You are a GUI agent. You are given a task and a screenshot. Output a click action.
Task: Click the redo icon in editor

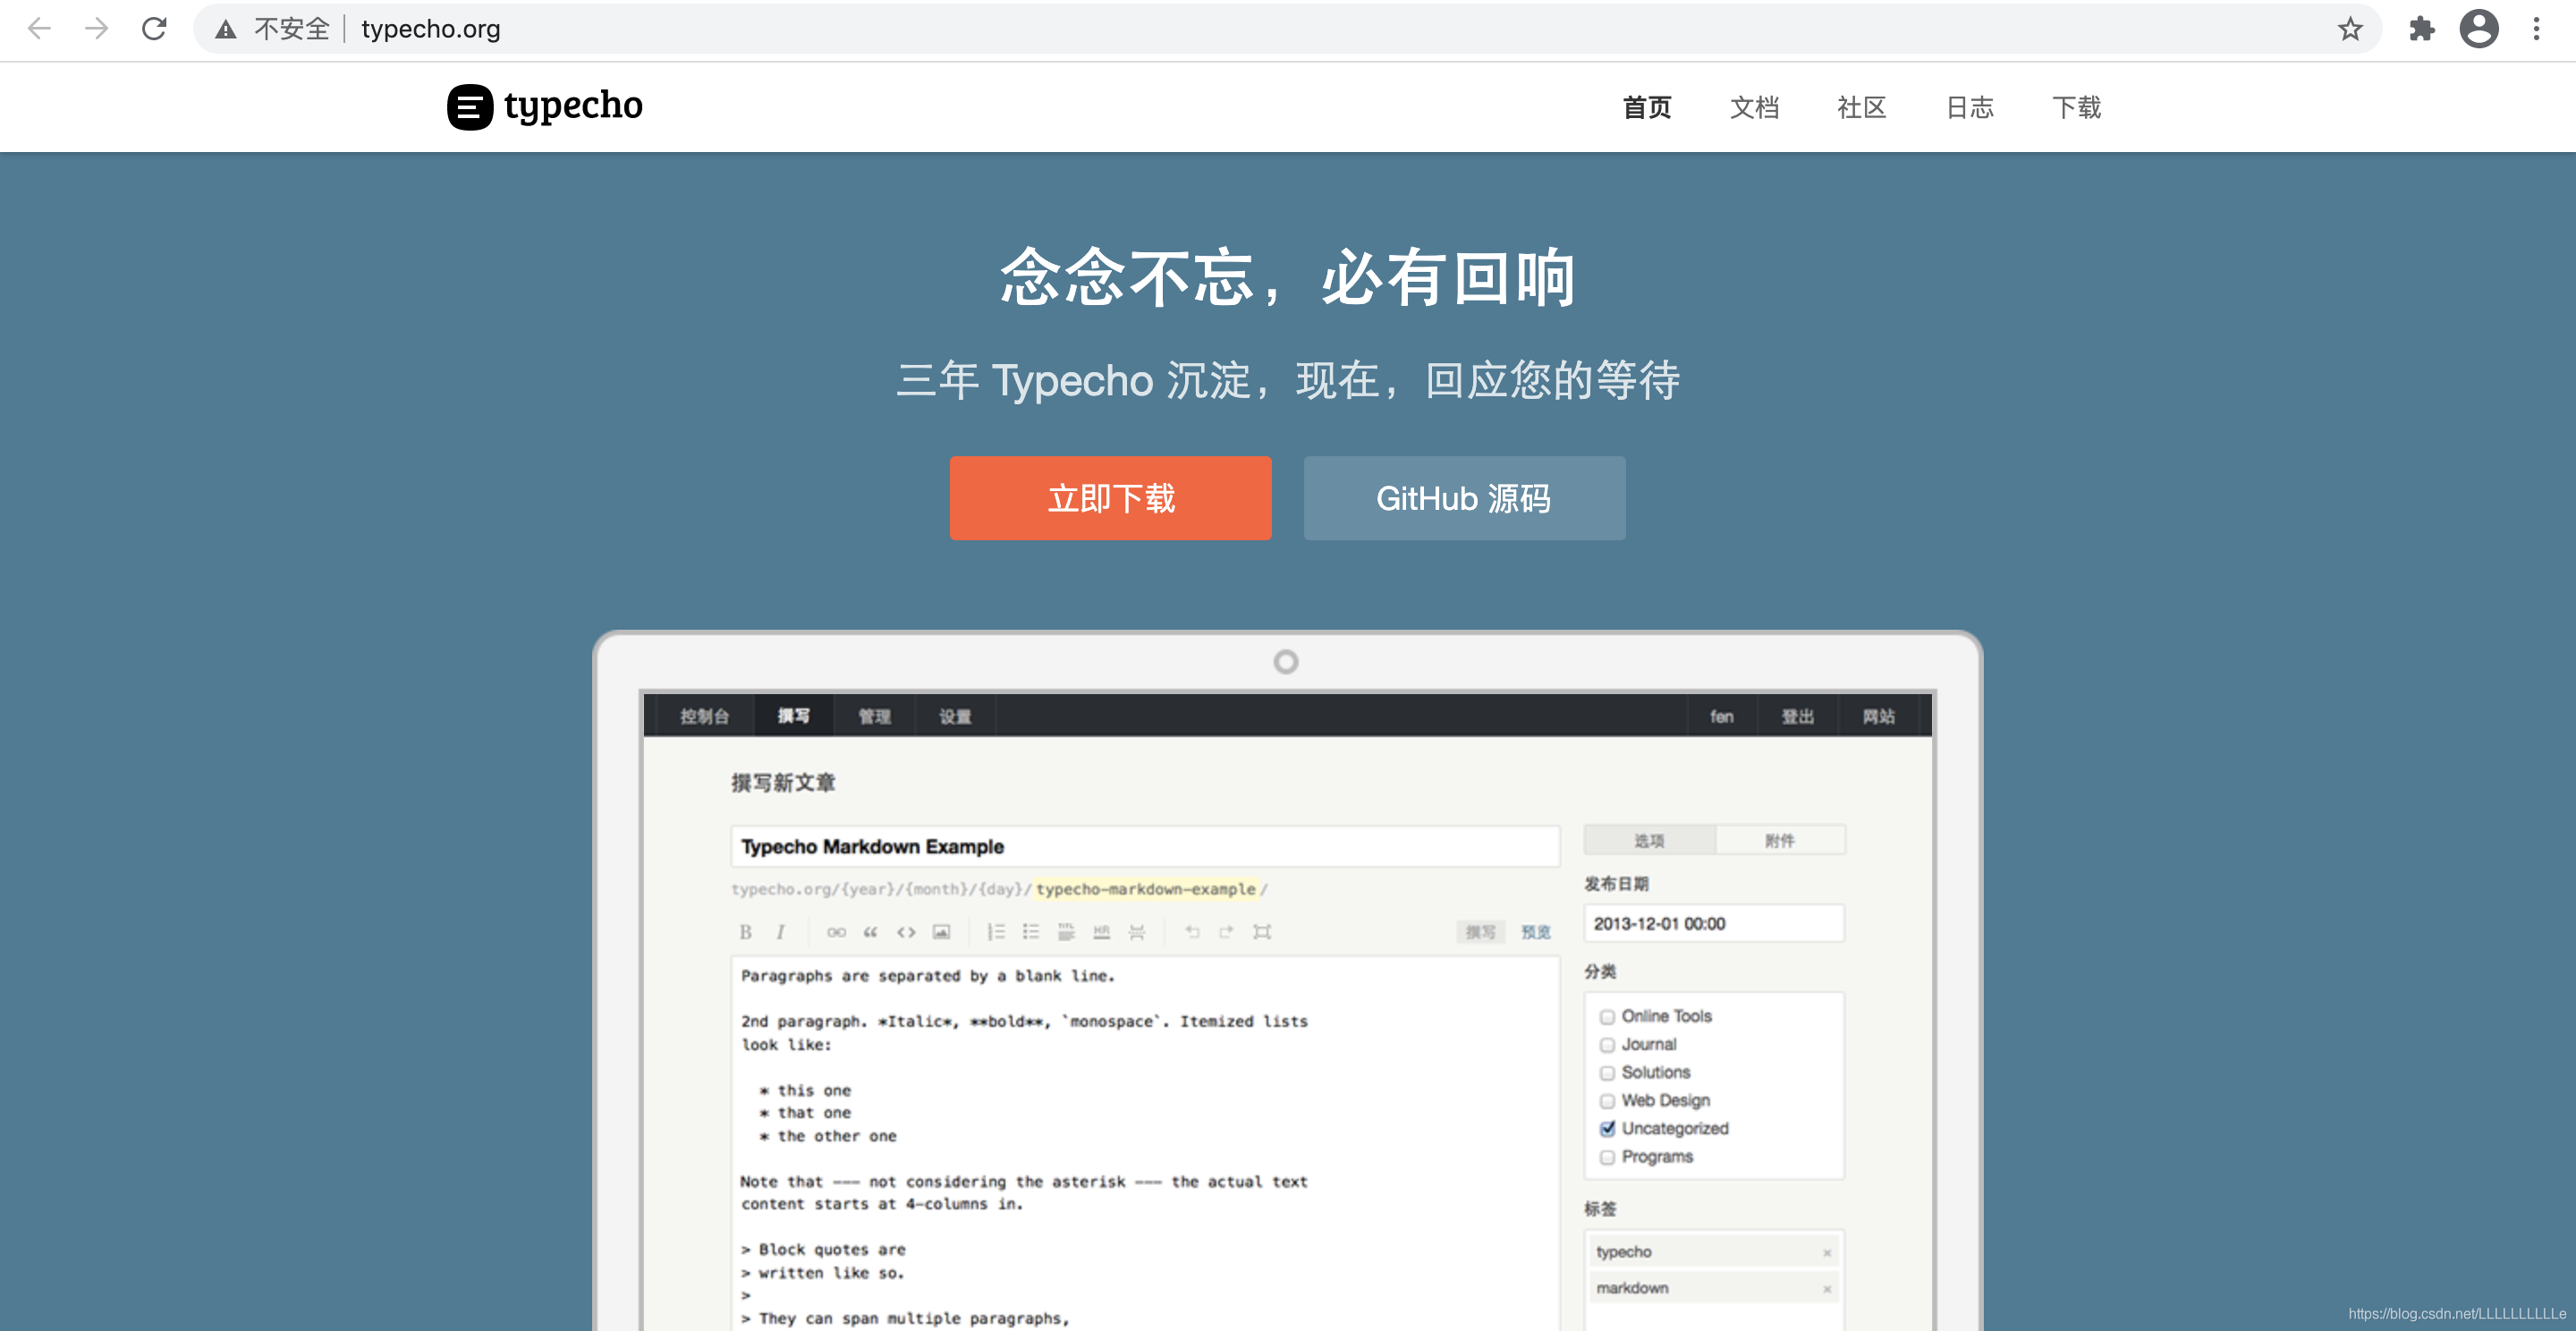(x=1226, y=932)
